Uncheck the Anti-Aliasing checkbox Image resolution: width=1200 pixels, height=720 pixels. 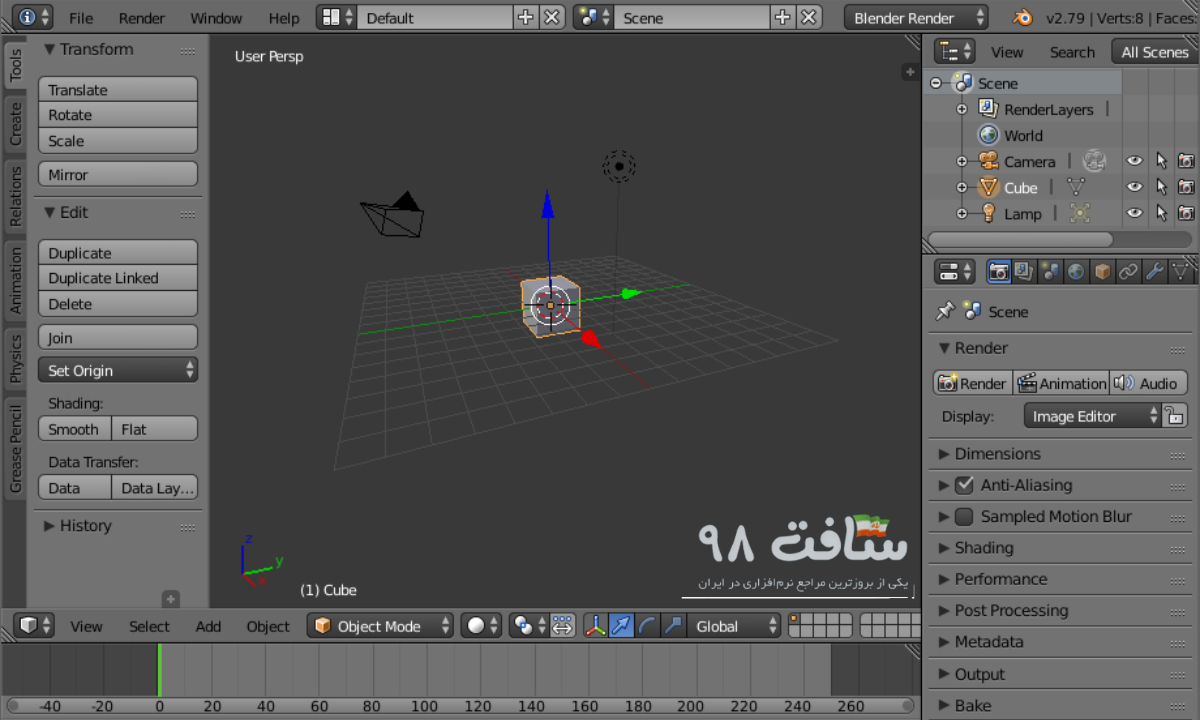(x=963, y=485)
